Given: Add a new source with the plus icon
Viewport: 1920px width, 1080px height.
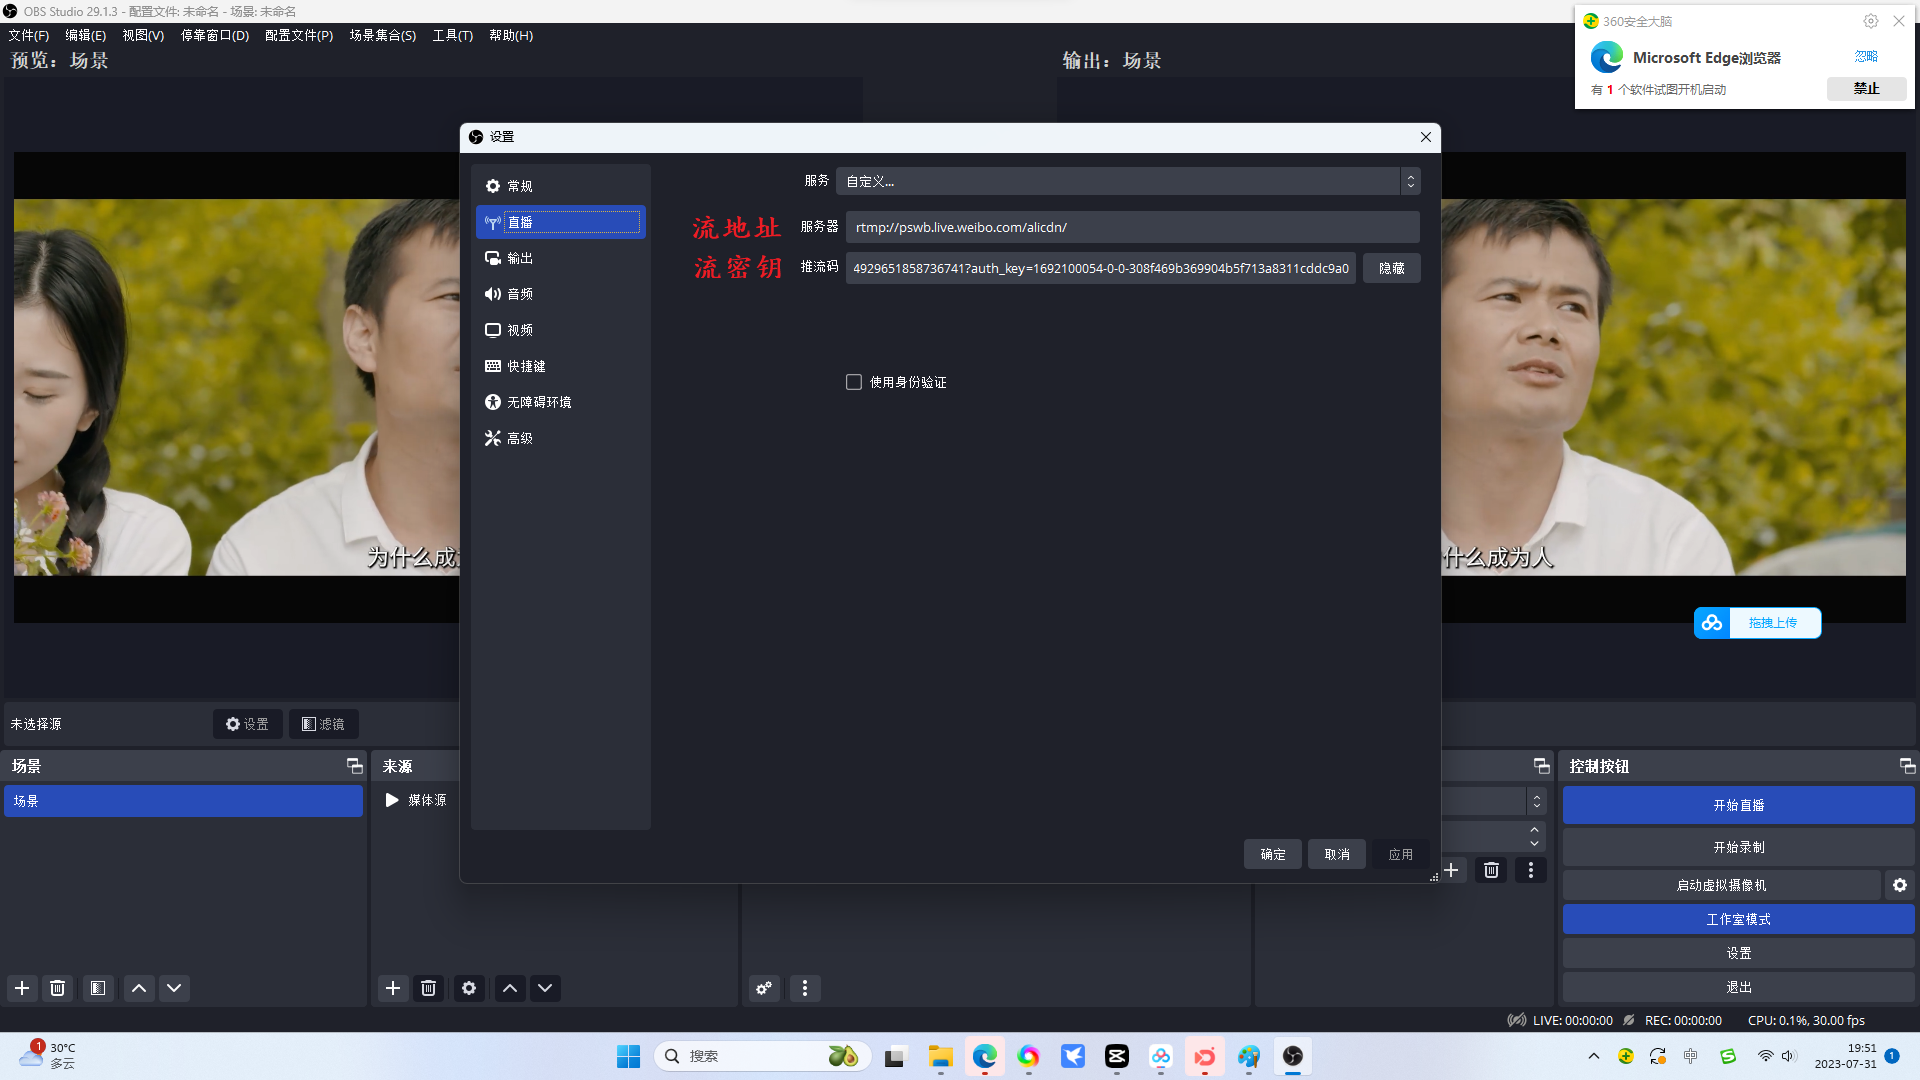Looking at the screenshot, I should [x=392, y=988].
